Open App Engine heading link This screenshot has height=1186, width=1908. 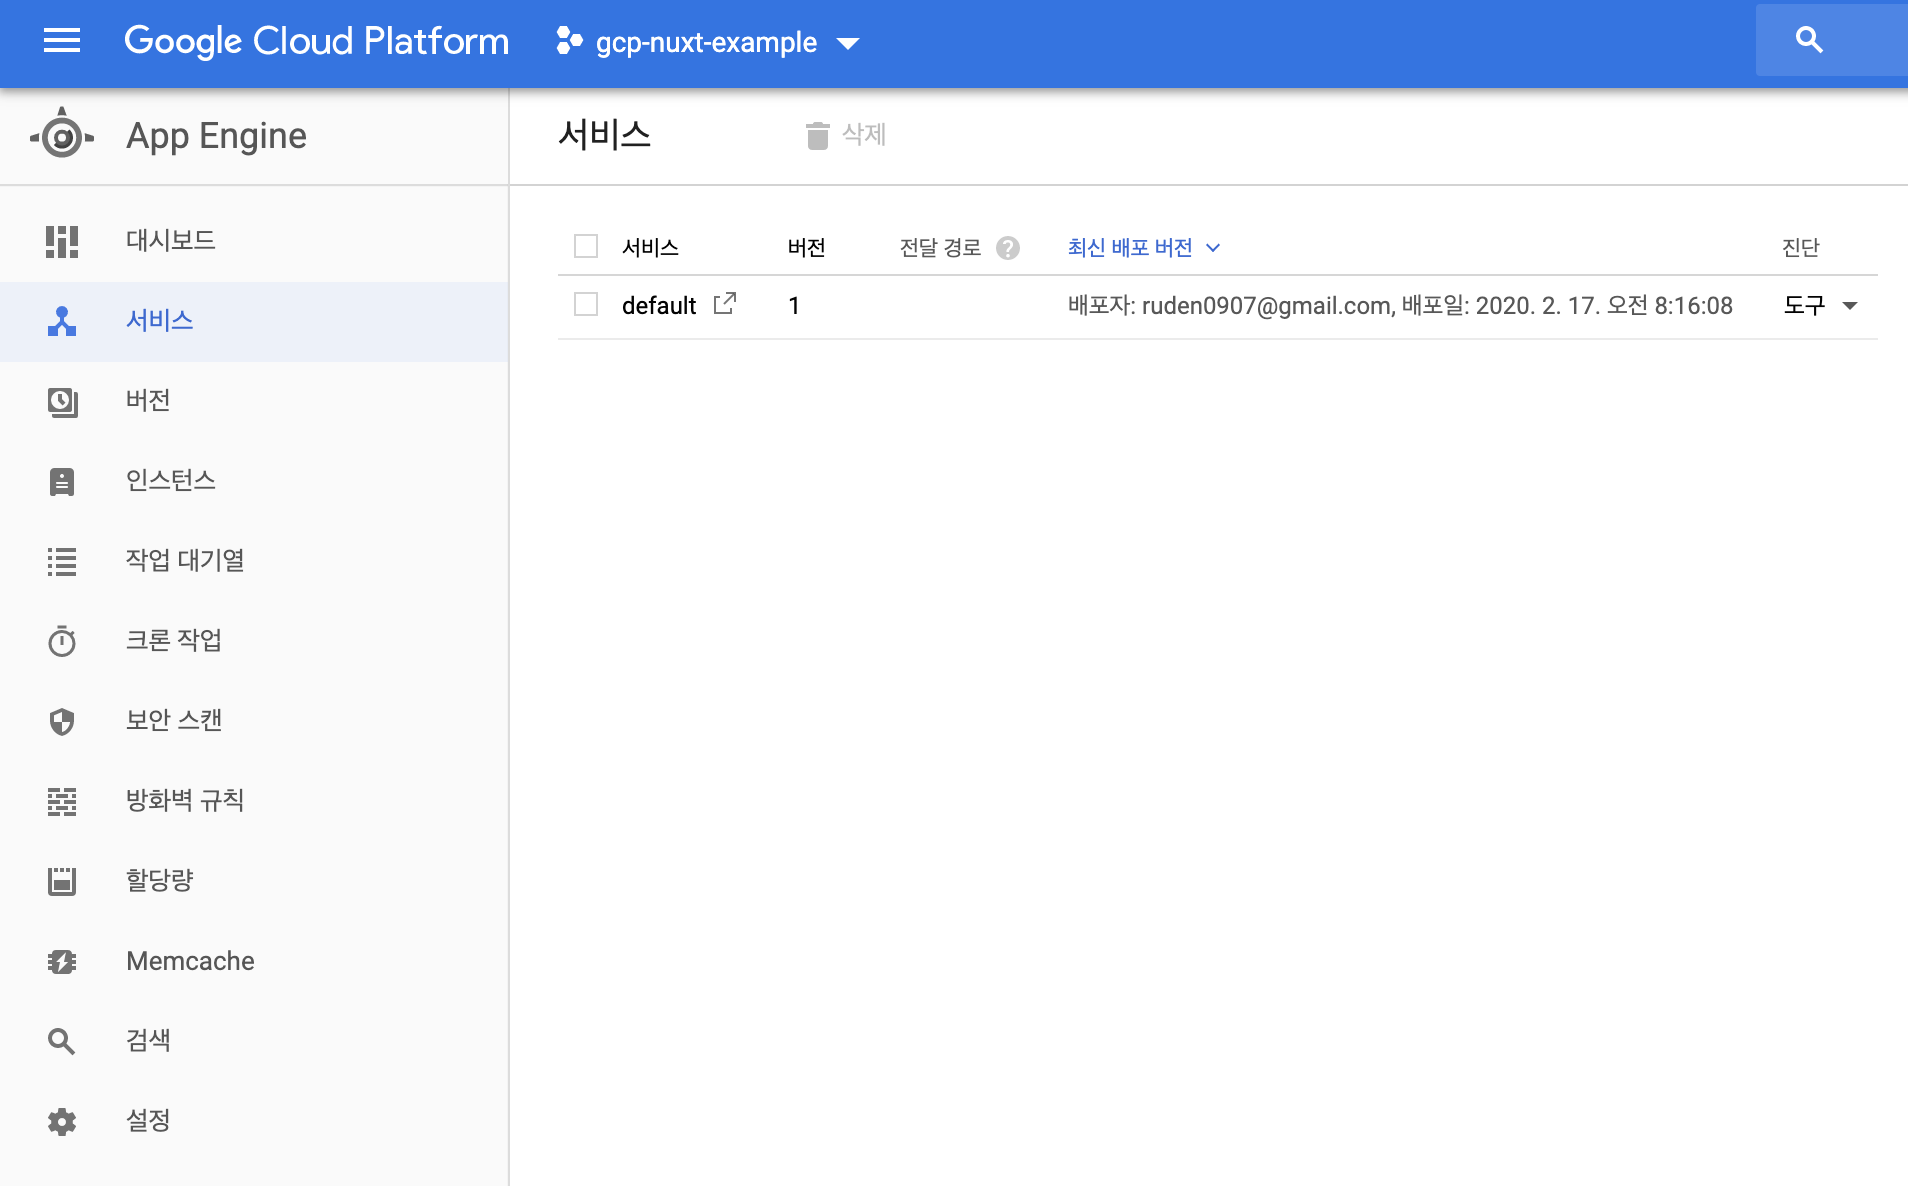[x=216, y=135]
